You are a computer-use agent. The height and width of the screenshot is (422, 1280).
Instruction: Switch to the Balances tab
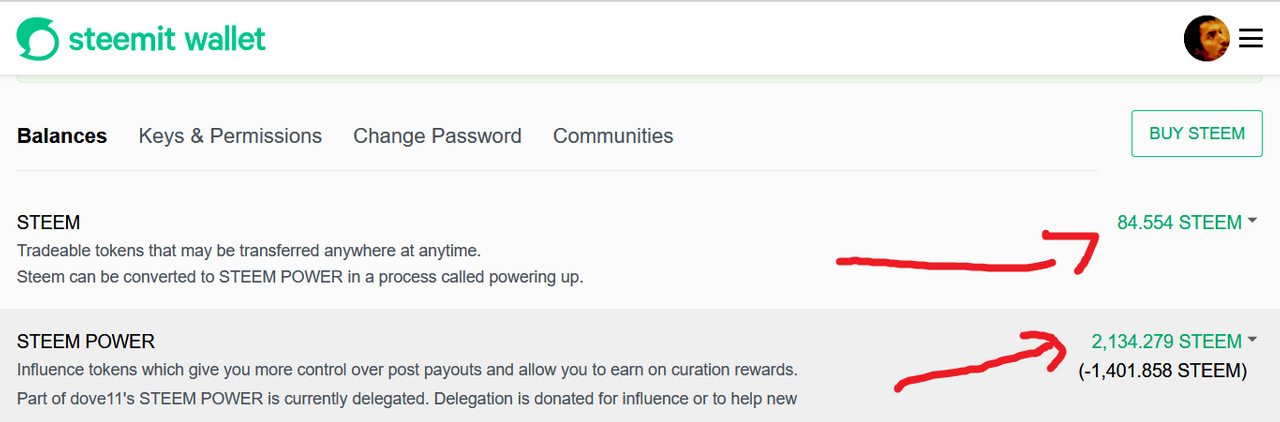(62, 136)
